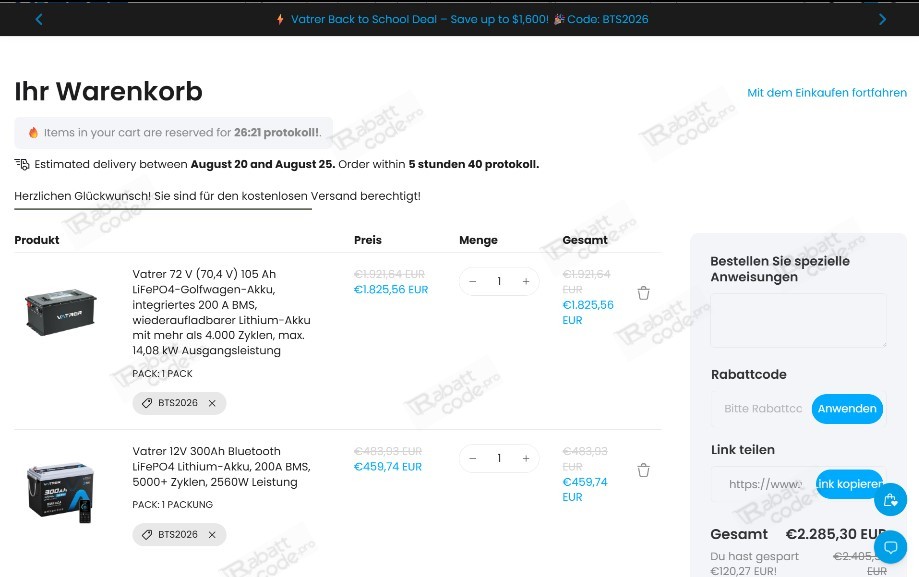Click the €459,74 EUR price under Preis
Screen dimensions: 919x577
point(387,467)
